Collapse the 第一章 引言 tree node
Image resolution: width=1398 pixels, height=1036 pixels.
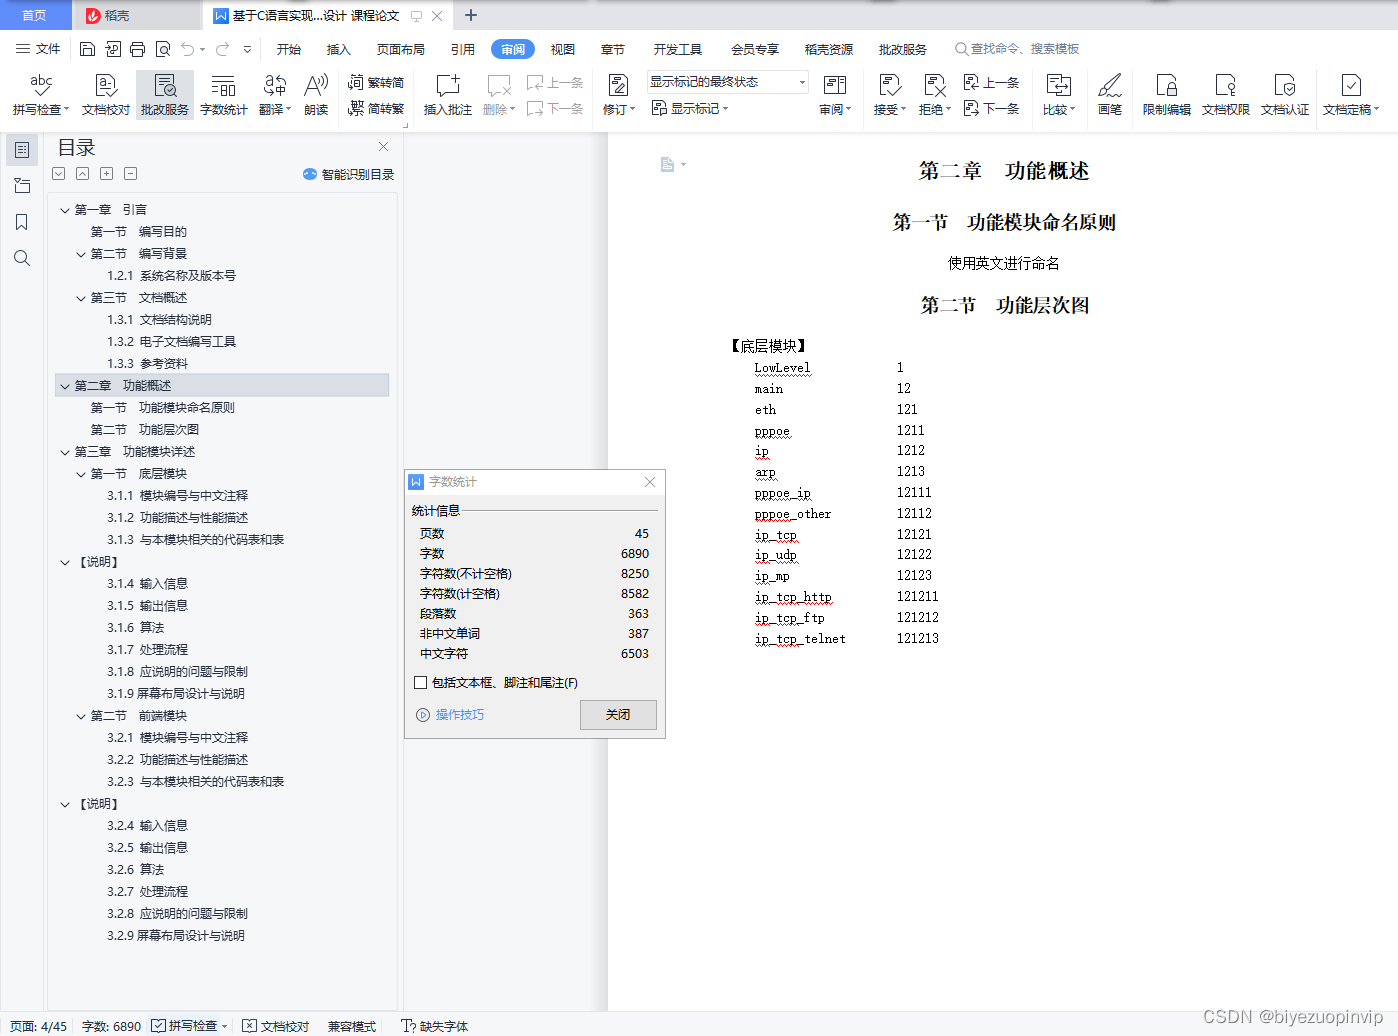pyautogui.click(x=65, y=210)
